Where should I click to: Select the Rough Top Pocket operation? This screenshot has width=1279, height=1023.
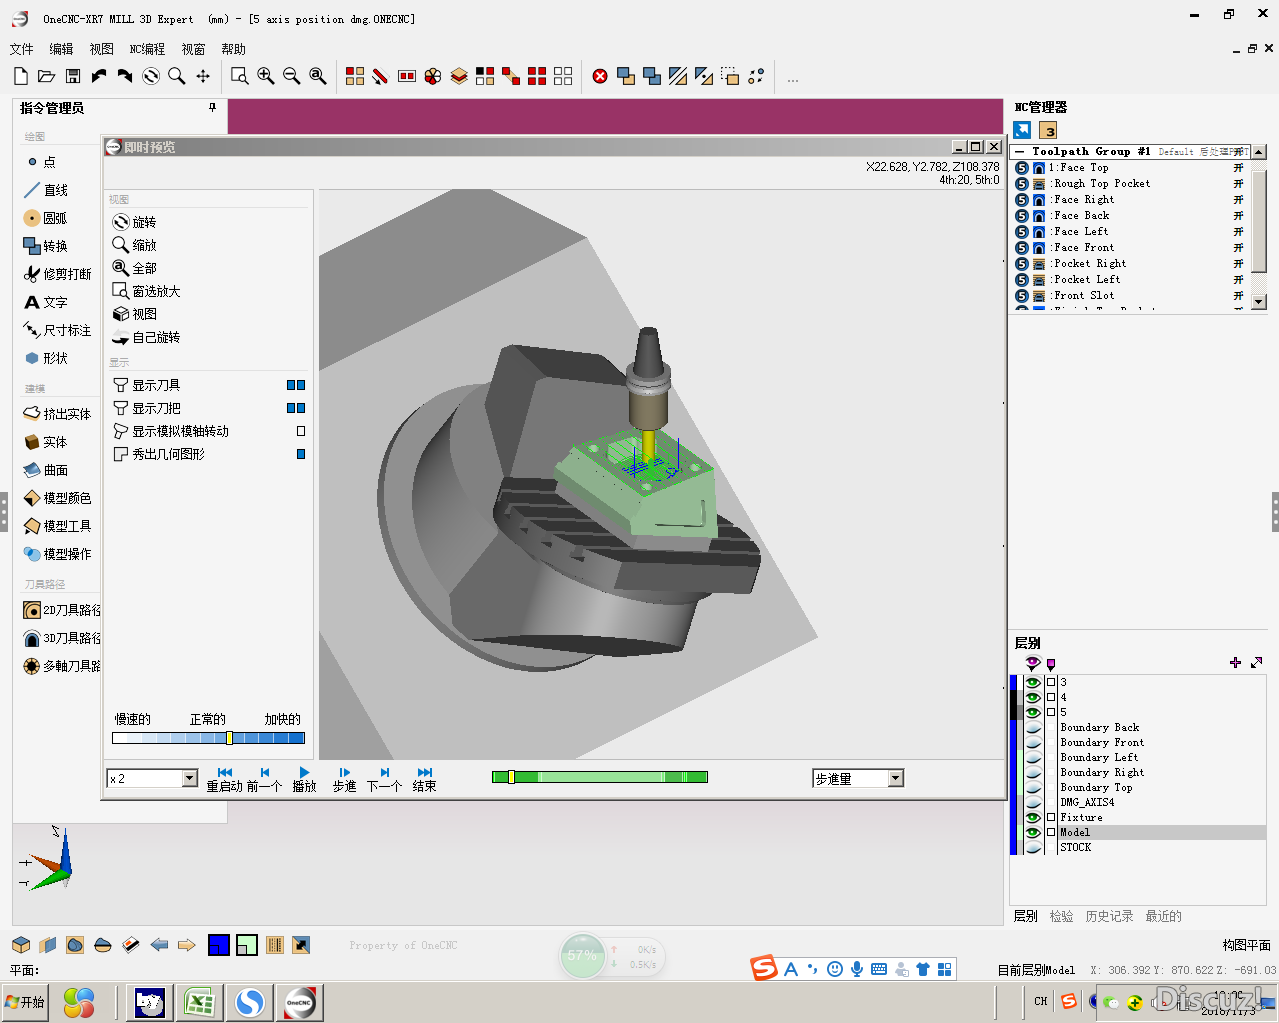(x=1101, y=184)
